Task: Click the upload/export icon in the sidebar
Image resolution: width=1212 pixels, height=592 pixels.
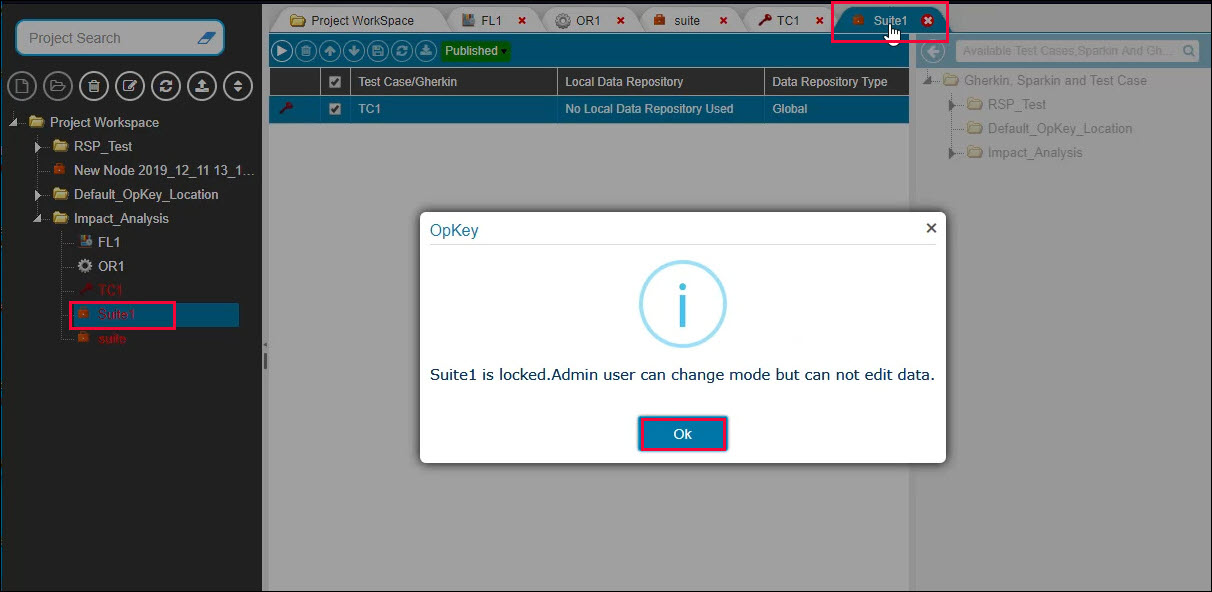Action: (202, 86)
